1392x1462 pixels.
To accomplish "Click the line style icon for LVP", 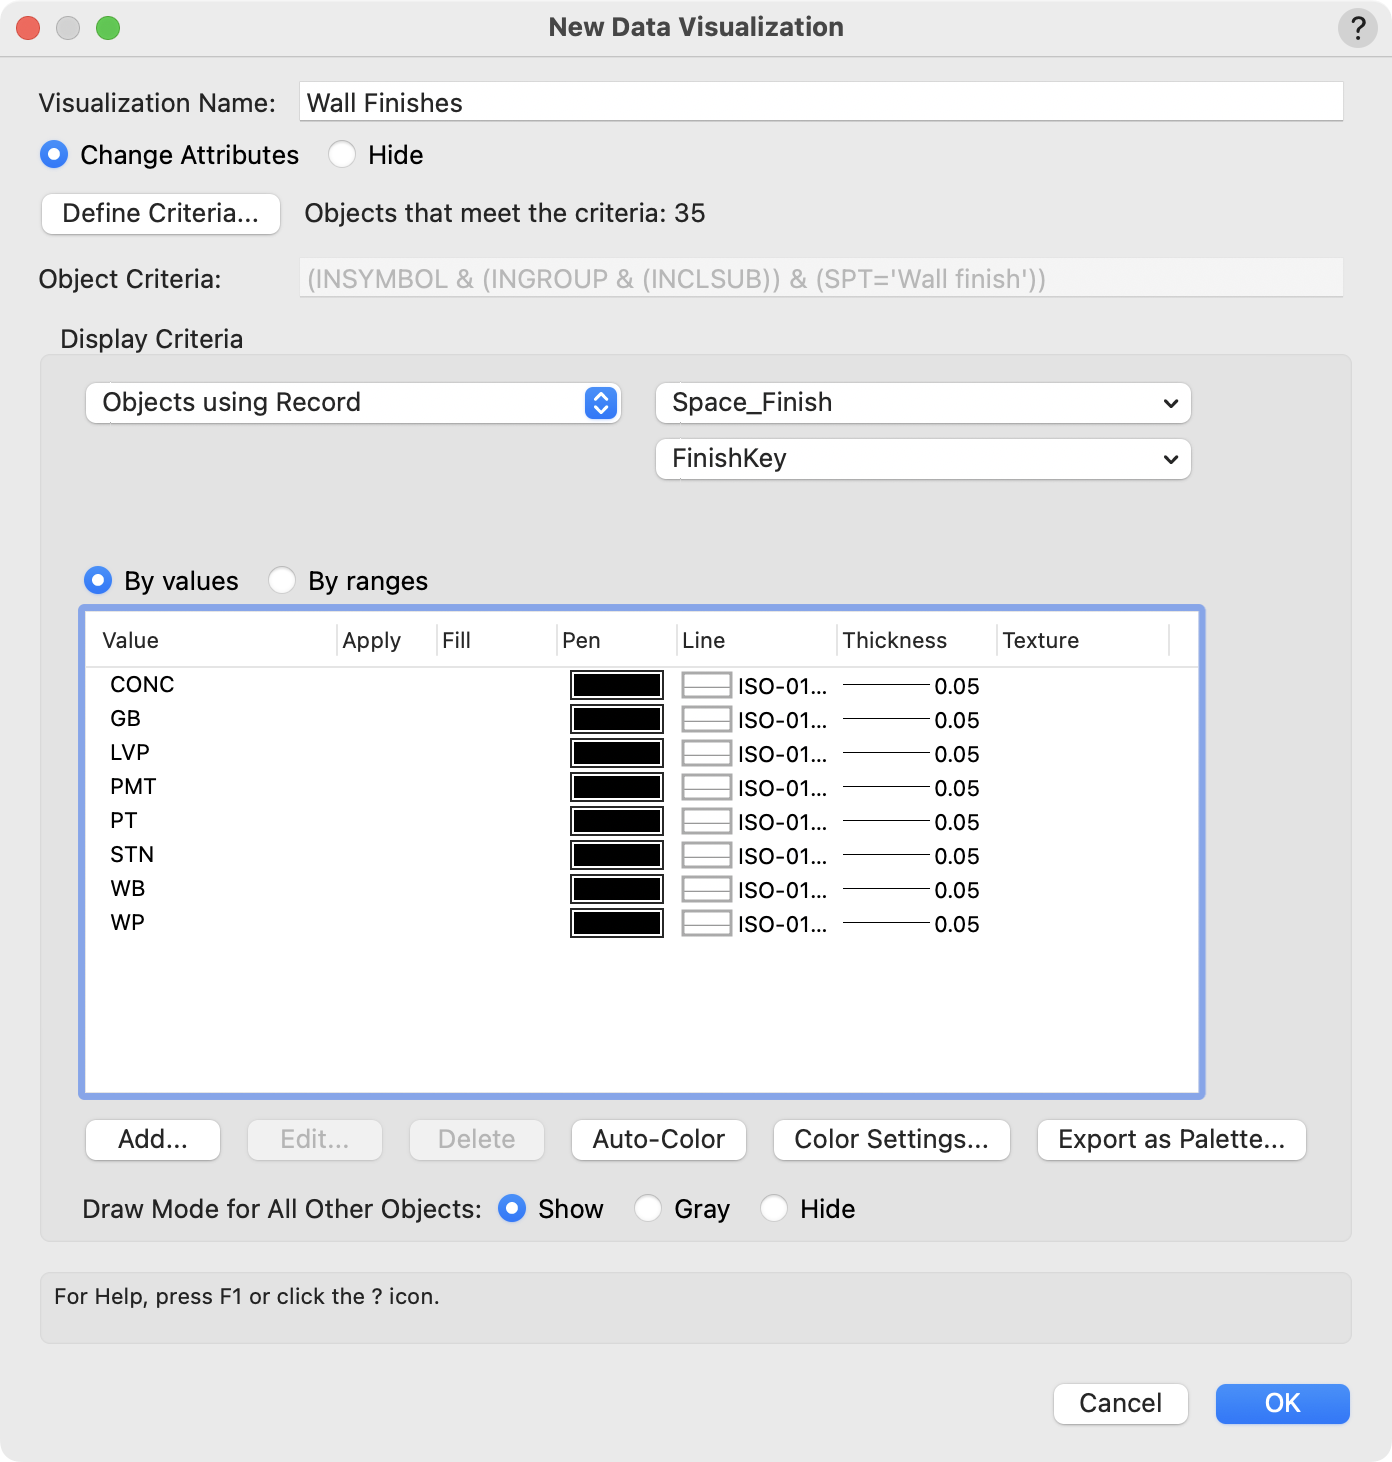I will point(706,753).
